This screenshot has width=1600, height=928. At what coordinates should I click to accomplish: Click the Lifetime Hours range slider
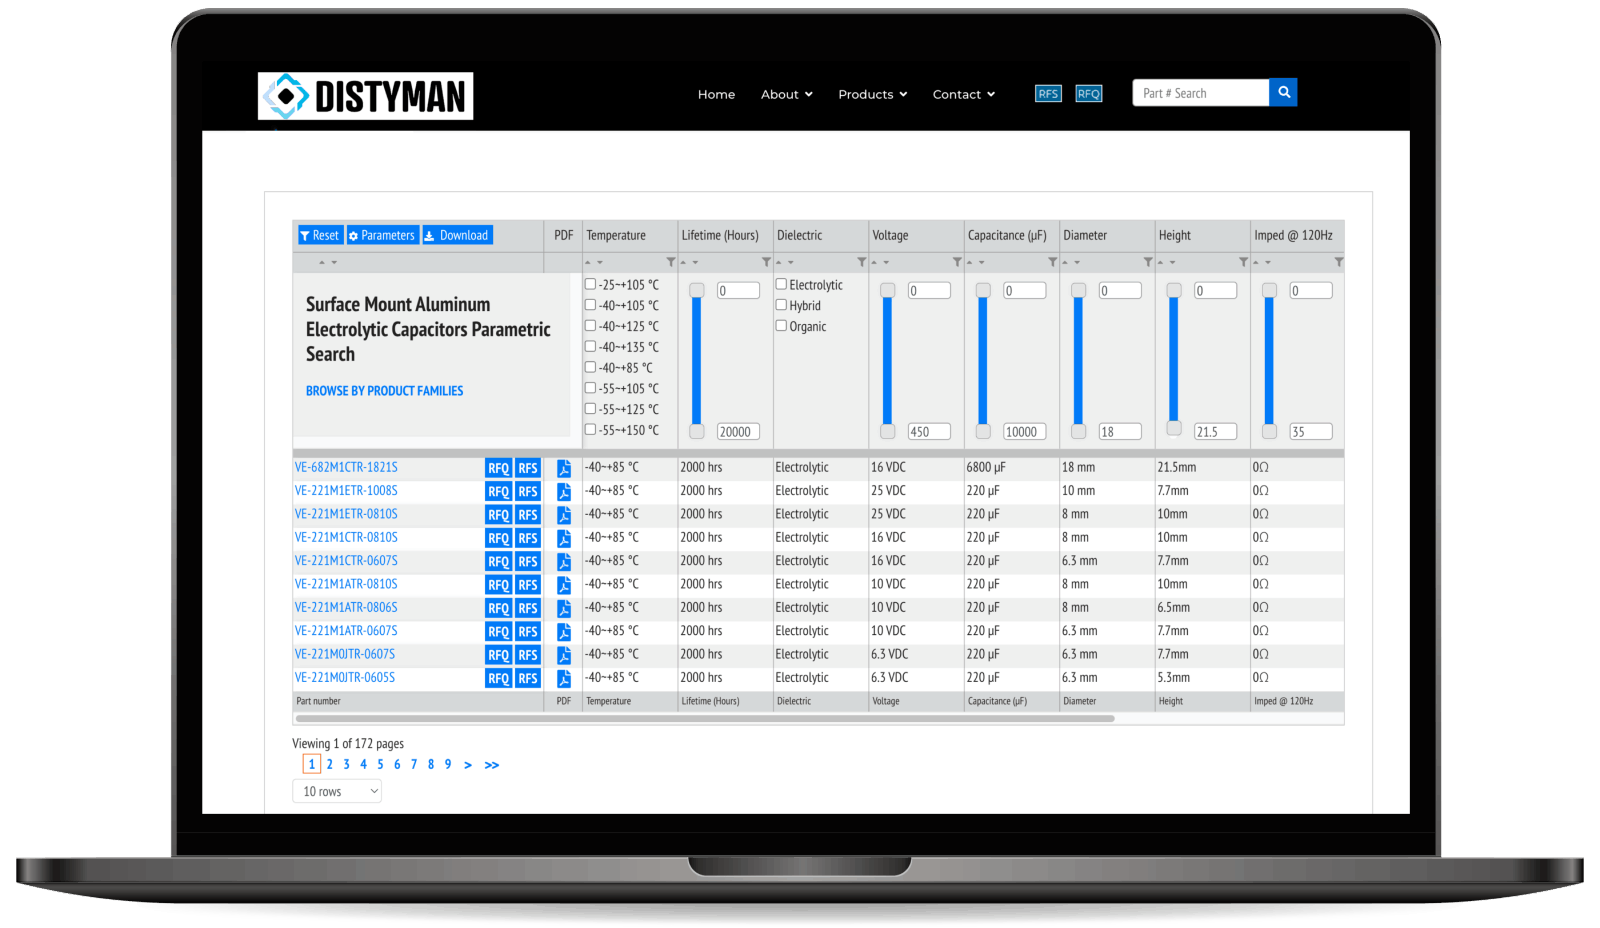point(697,360)
